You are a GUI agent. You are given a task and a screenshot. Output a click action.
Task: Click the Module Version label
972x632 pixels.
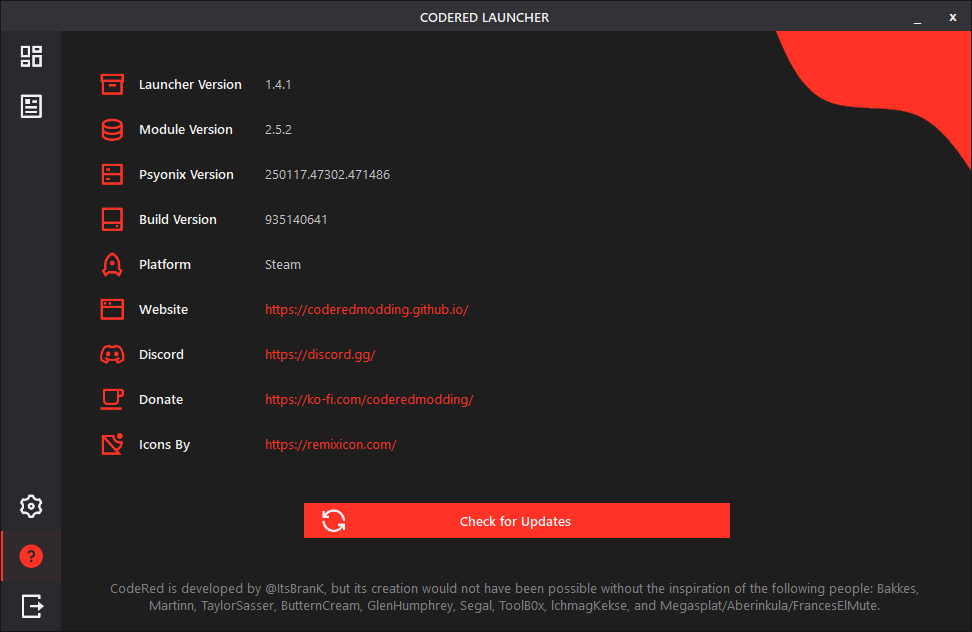[185, 129]
